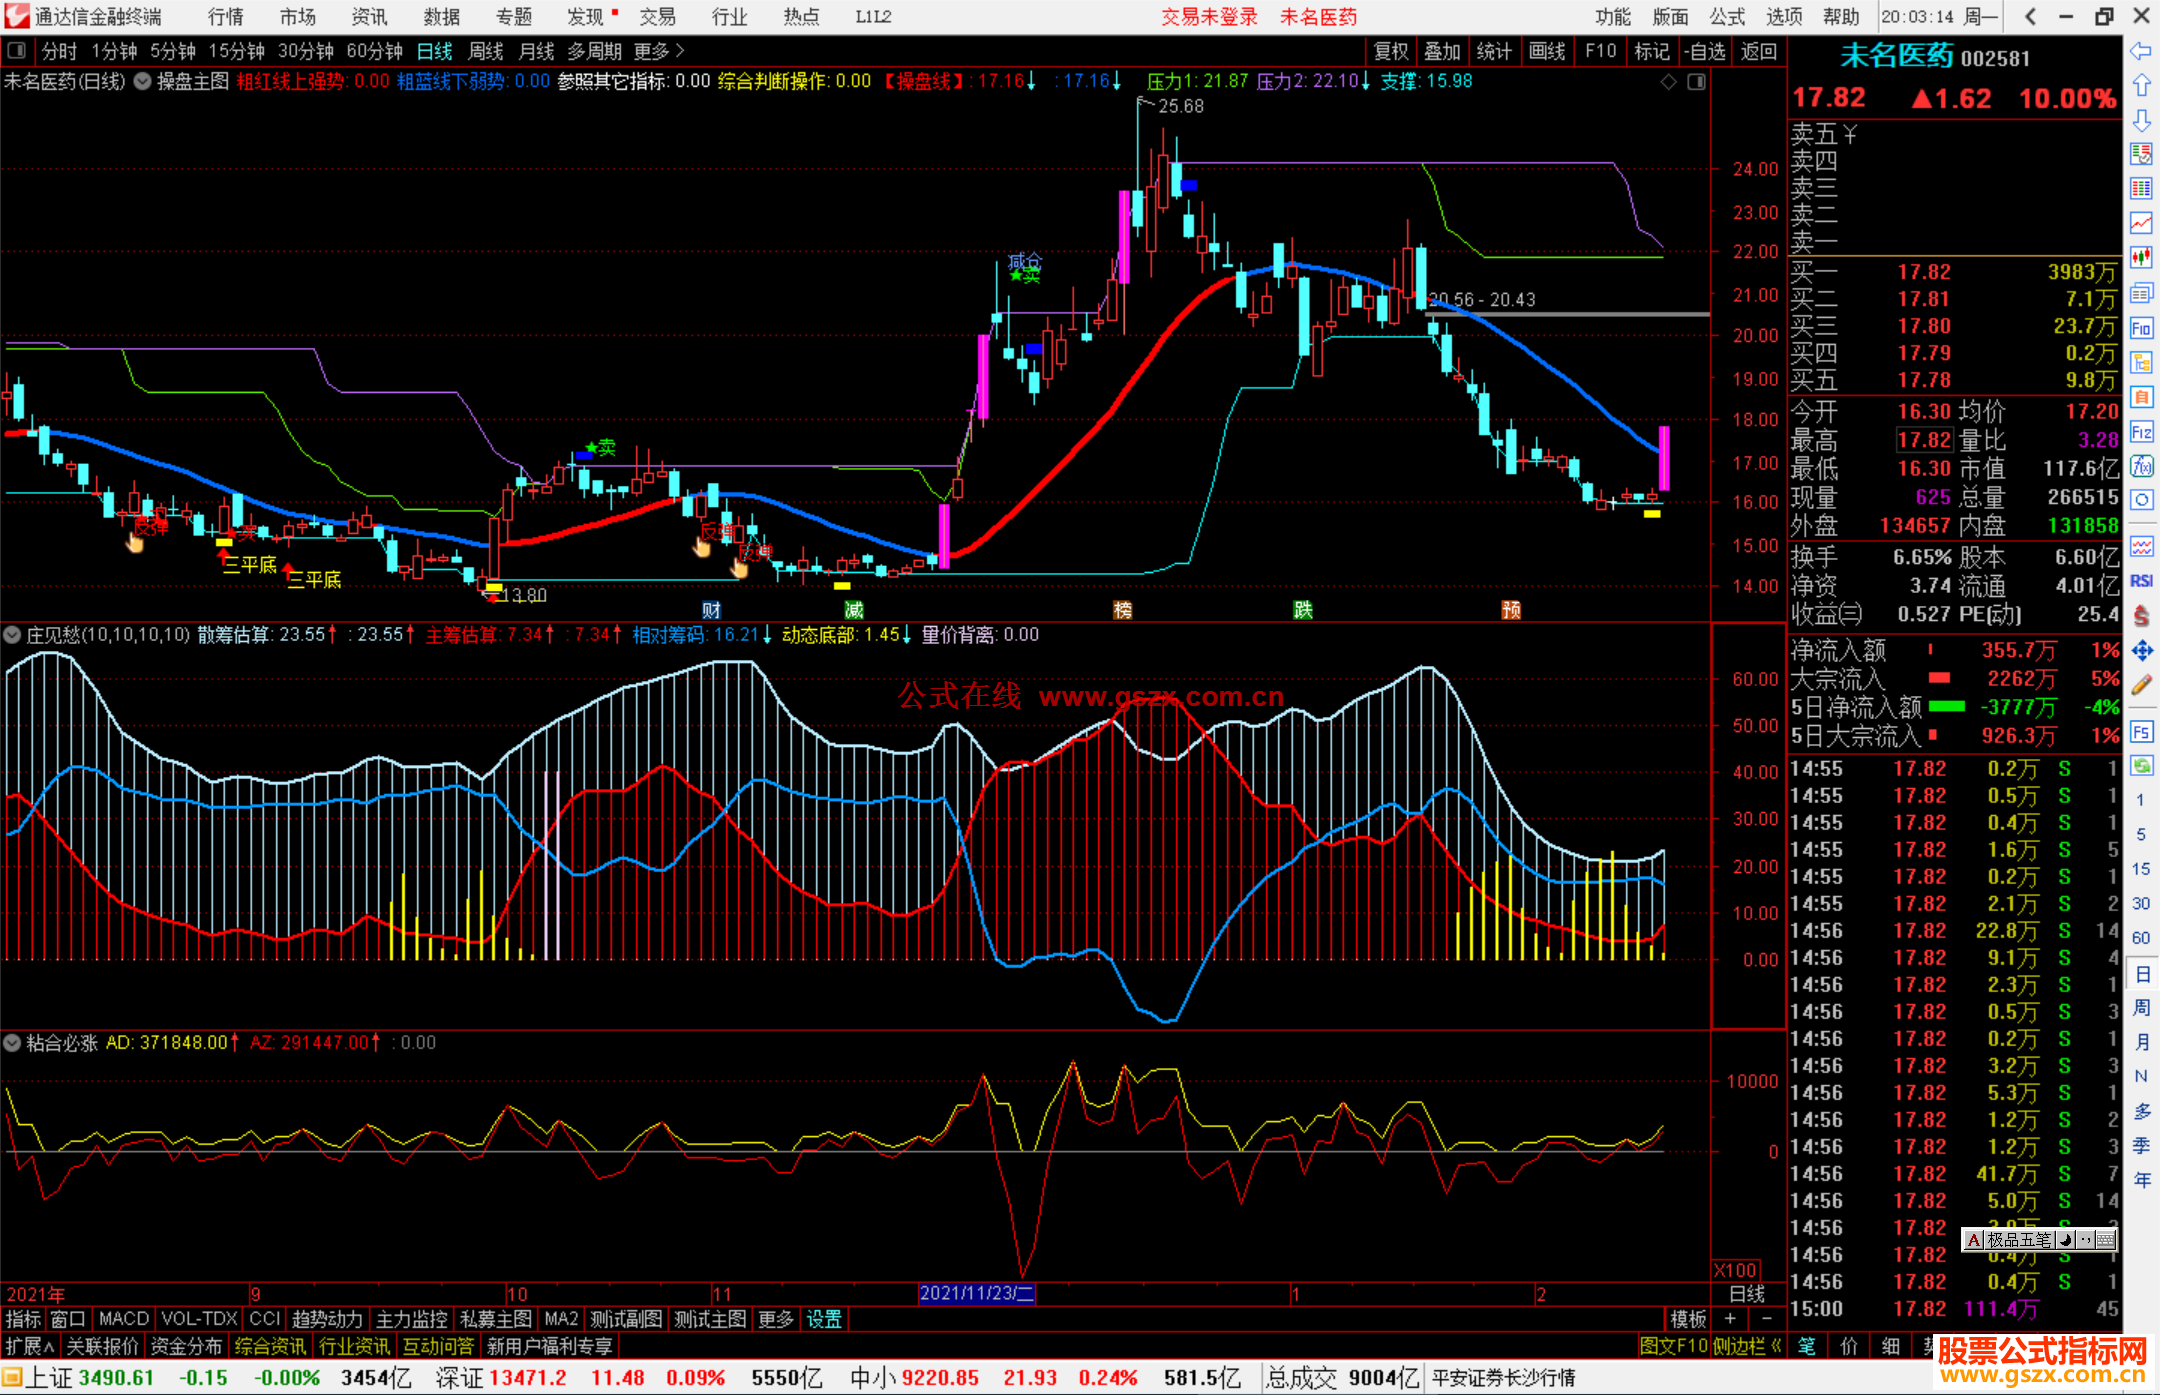Viewport: 2160px width, 1395px height.
Task: Open the 叠加 overlay dropdown
Action: coord(1442,51)
